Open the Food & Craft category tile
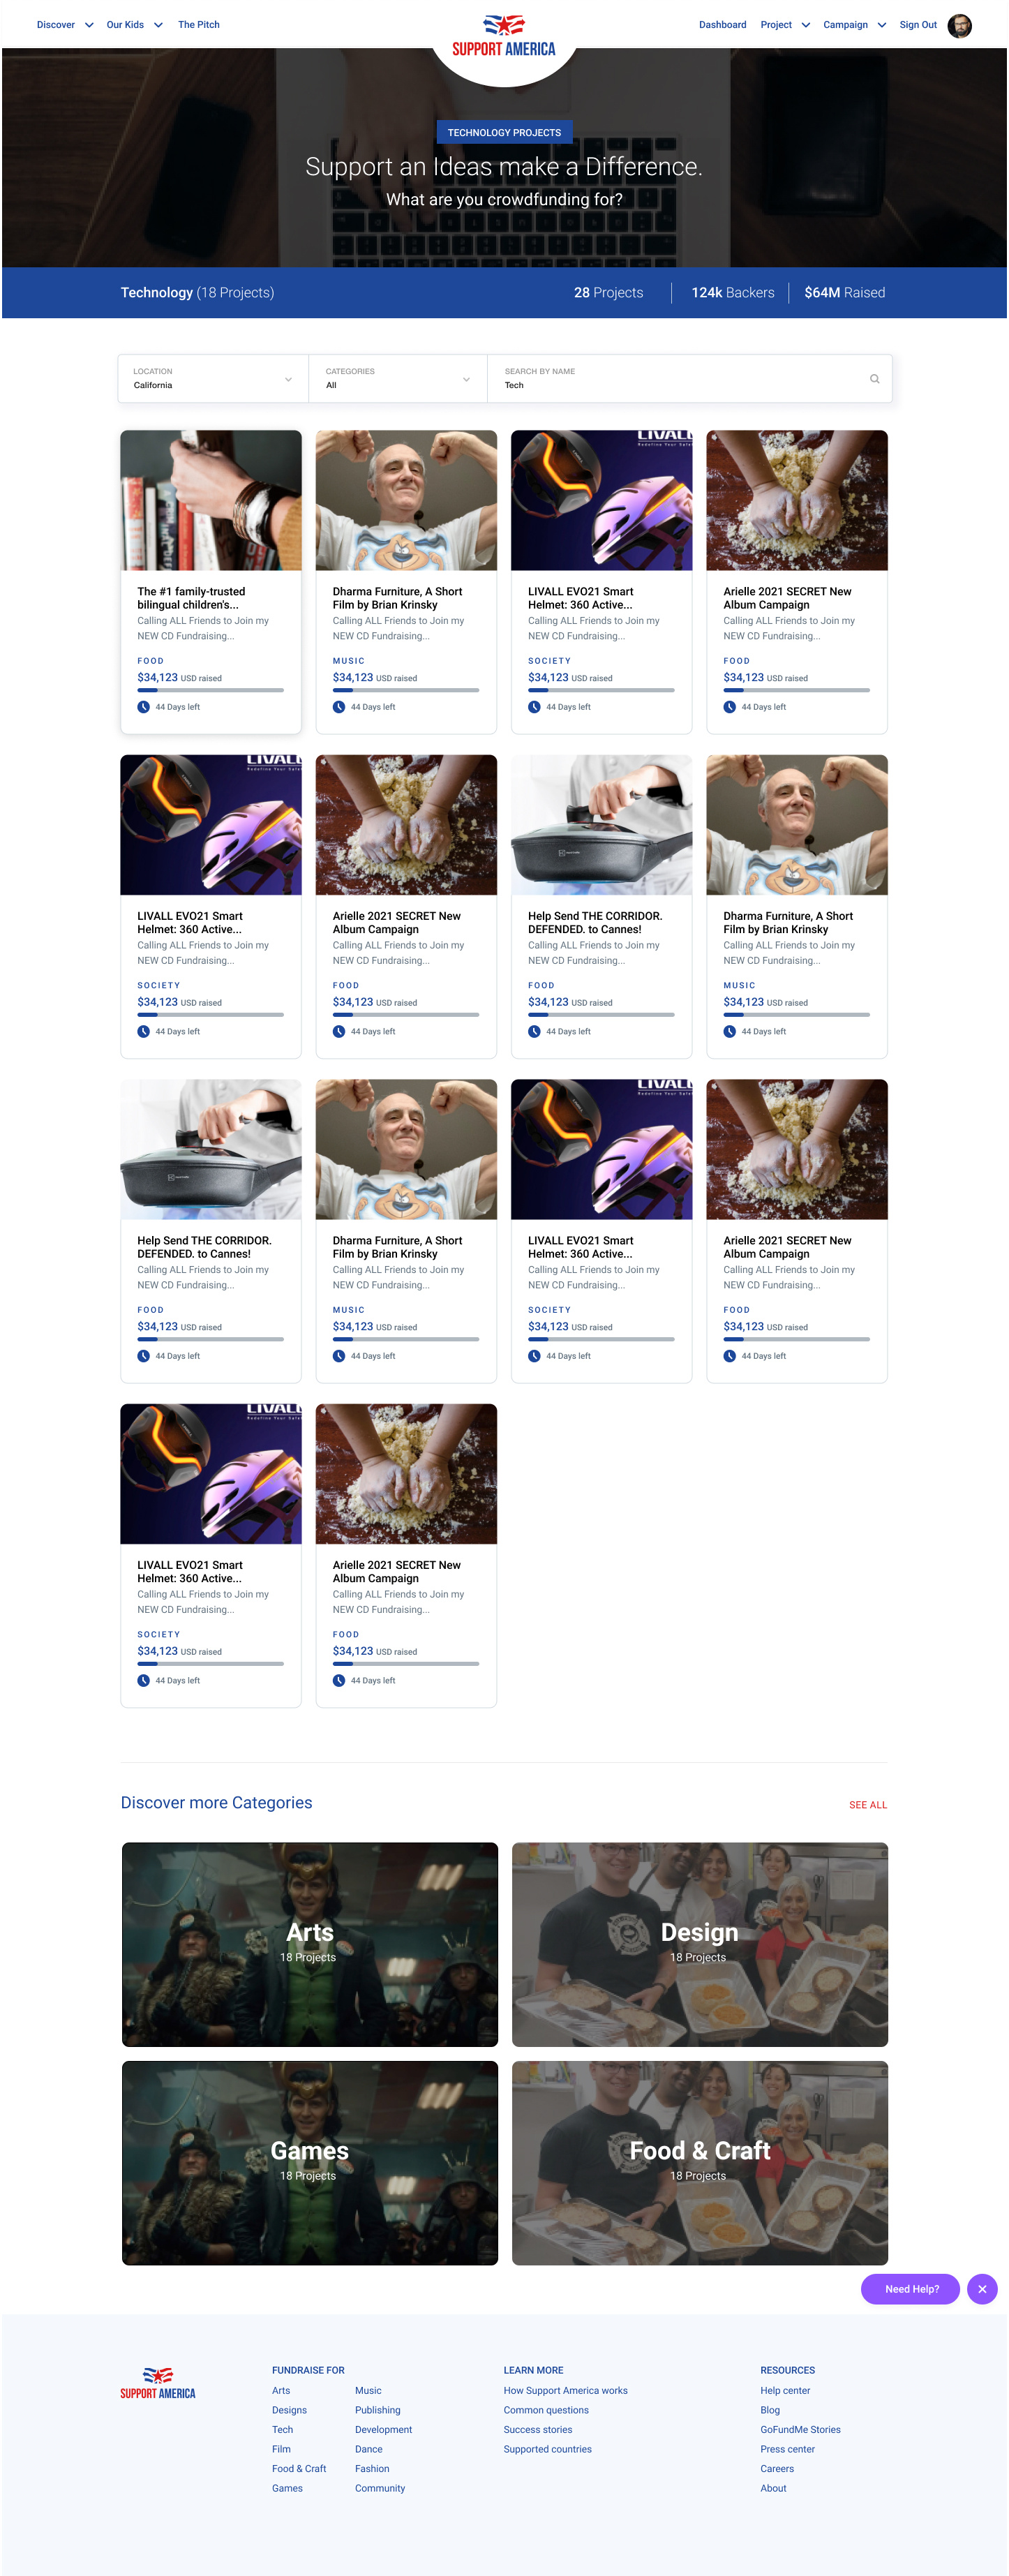This screenshot has width=1009, height=2576. click(x=700, y=2163)
